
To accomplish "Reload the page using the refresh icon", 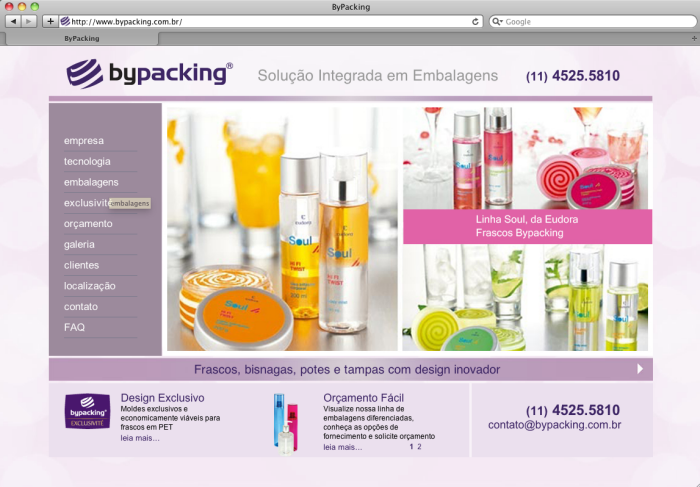I will click(475, 21).
